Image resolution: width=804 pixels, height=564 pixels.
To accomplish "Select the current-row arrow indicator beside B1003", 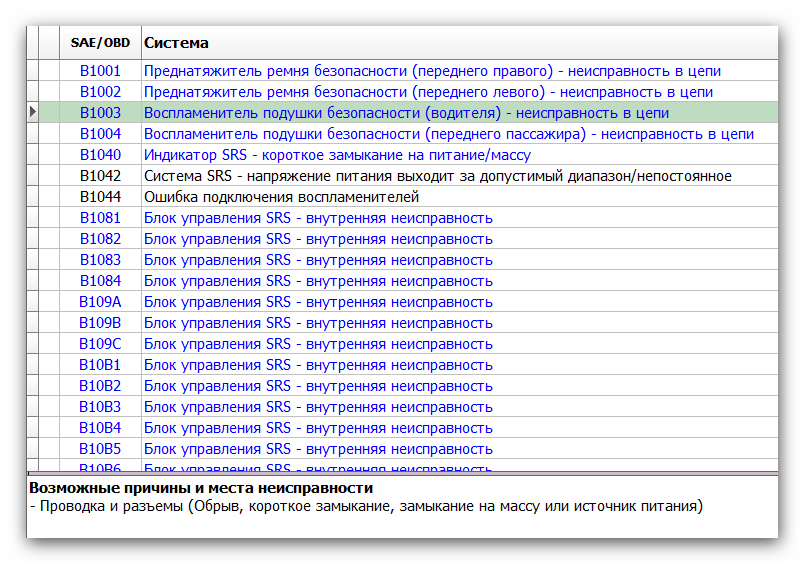I will (x=33, y=112).
